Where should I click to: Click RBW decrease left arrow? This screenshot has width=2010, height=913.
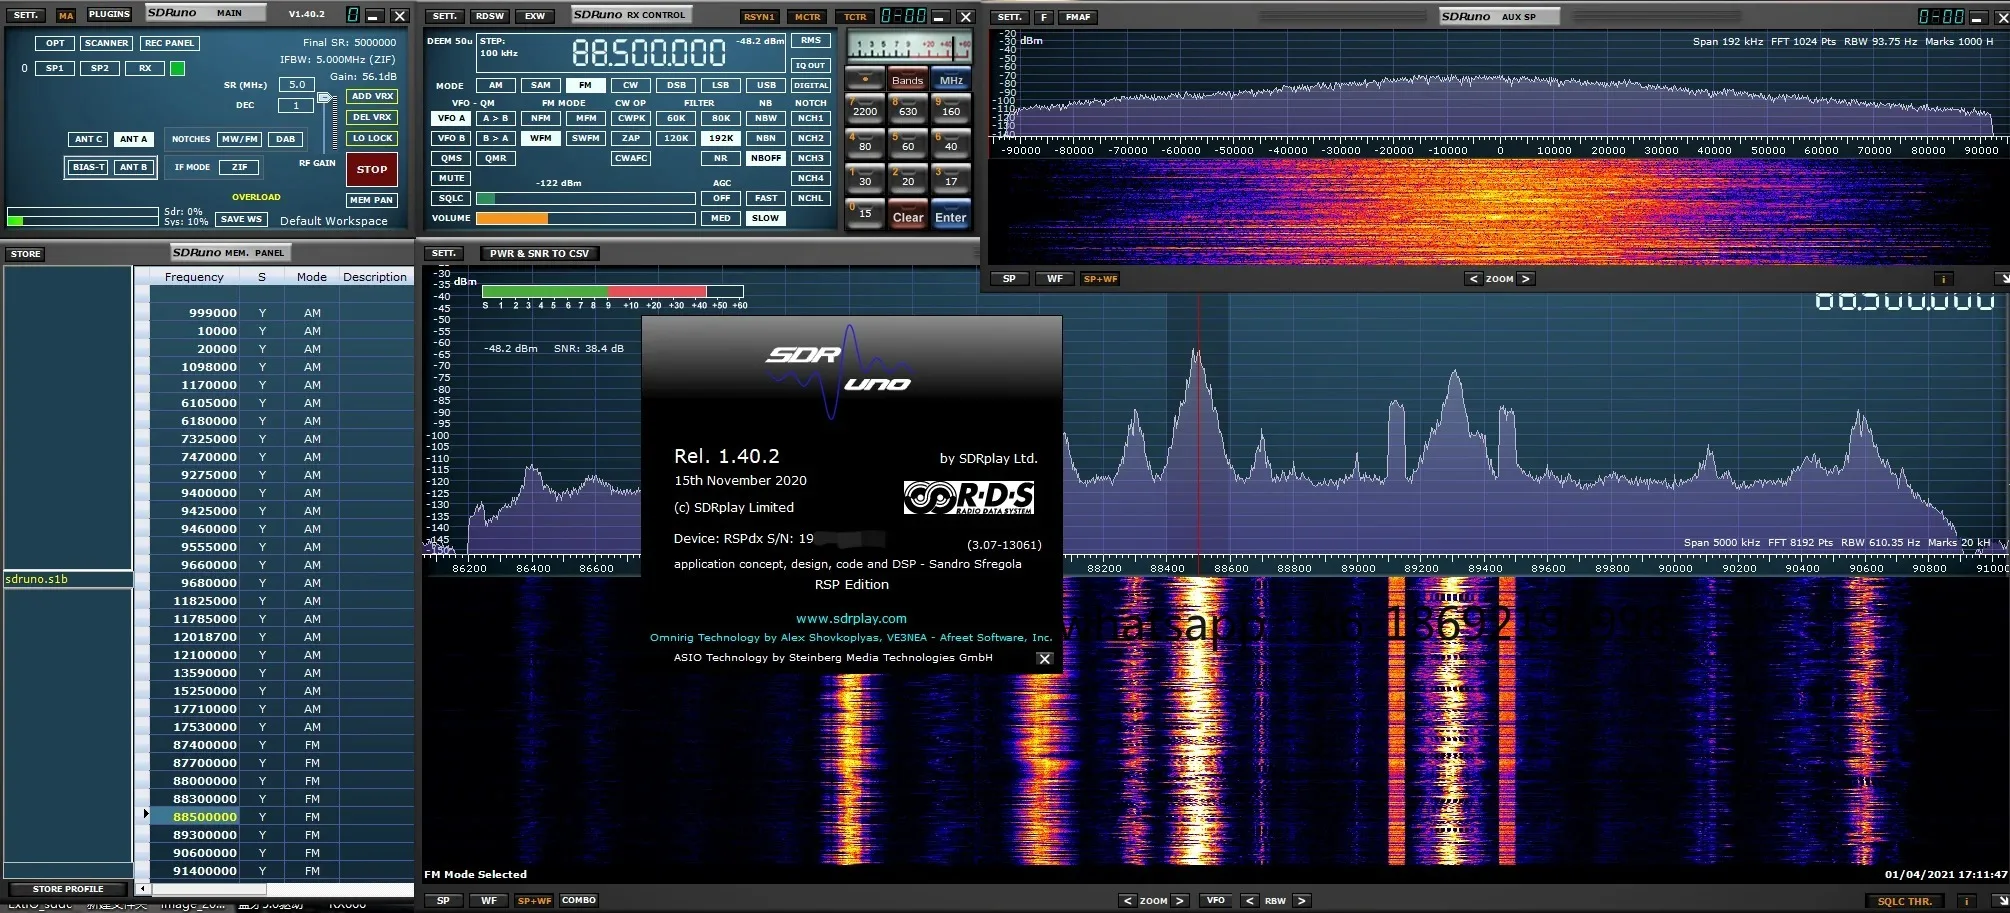click(1249, 901)
